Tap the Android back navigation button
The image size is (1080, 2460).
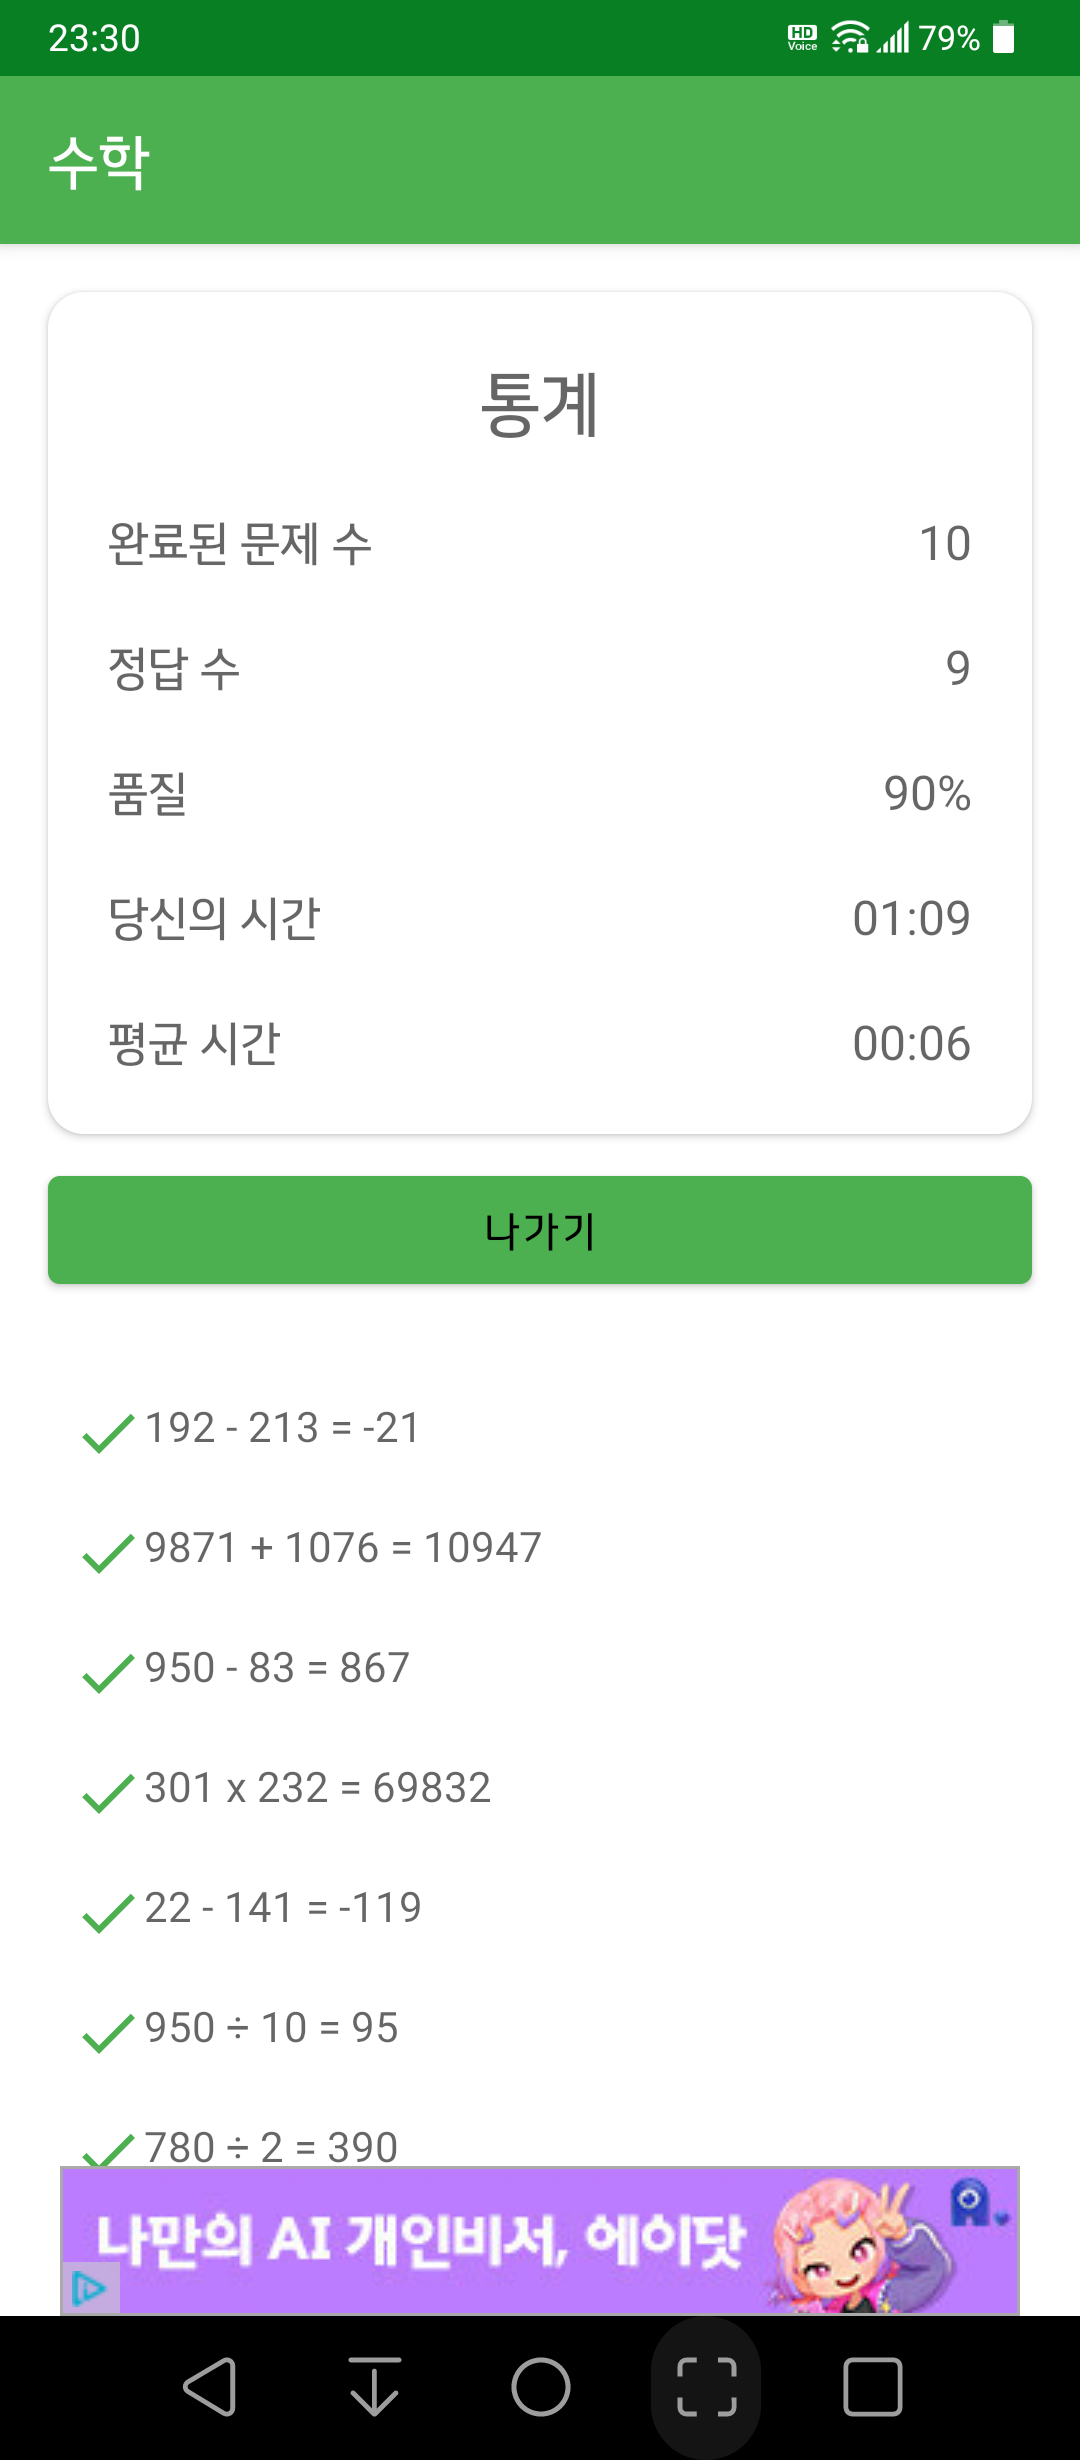[x=210, y=2387]
